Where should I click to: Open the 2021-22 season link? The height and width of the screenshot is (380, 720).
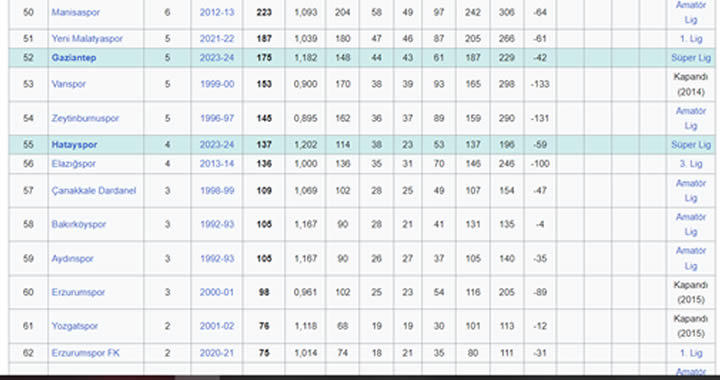(217, 39)
